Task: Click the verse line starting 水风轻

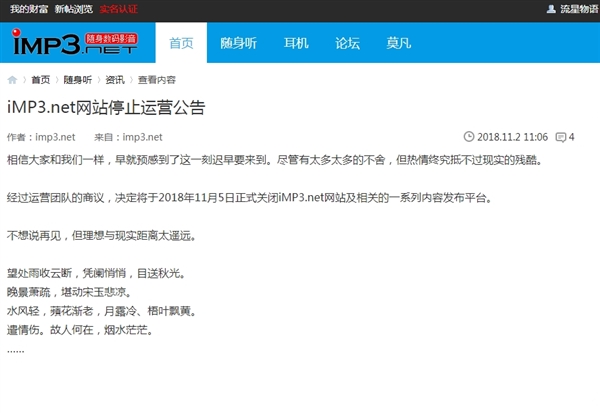Action: (x=102, y=311)
